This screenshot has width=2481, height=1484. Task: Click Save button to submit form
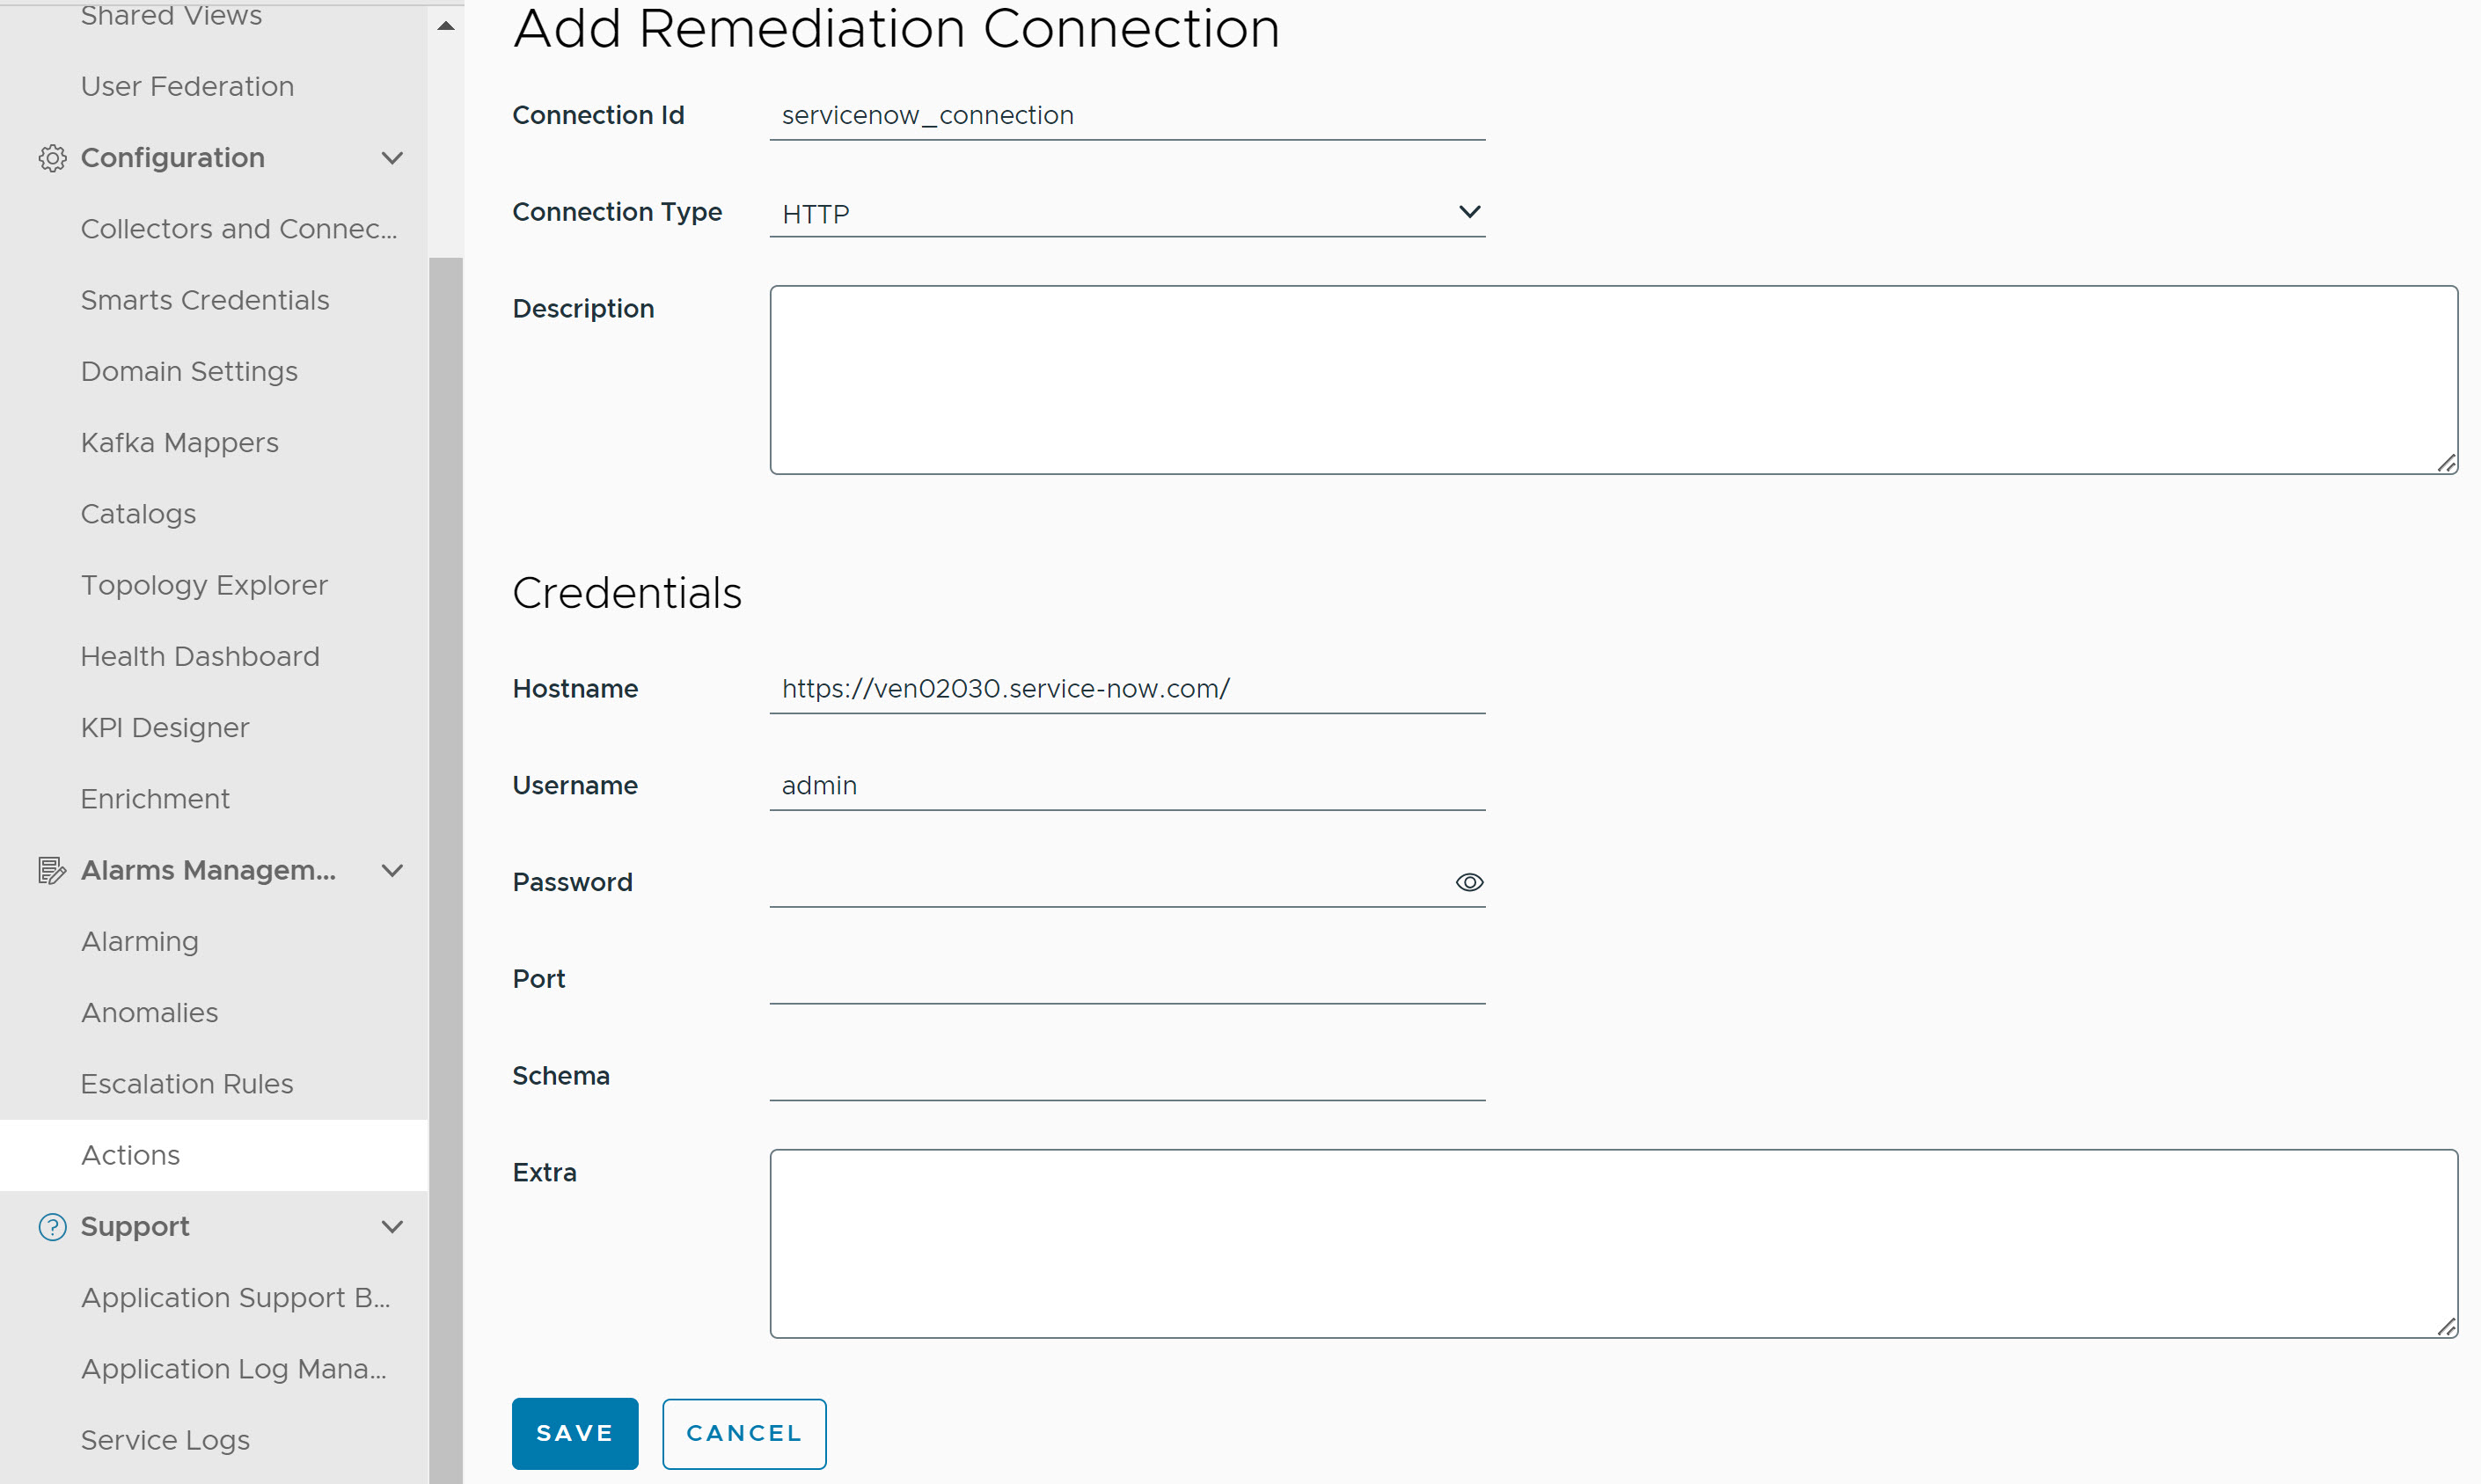pos(575,1433)
